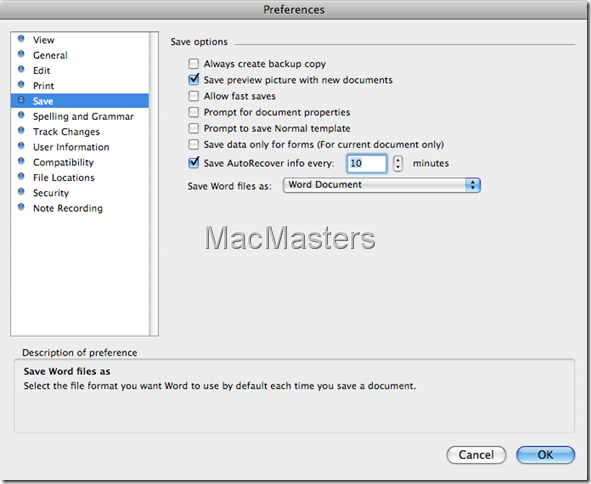The height and width of the screenshot is (484, 591).
Task: Click the bullet icon beside Security
Action: pyautogui.click(x=21, y=191)
